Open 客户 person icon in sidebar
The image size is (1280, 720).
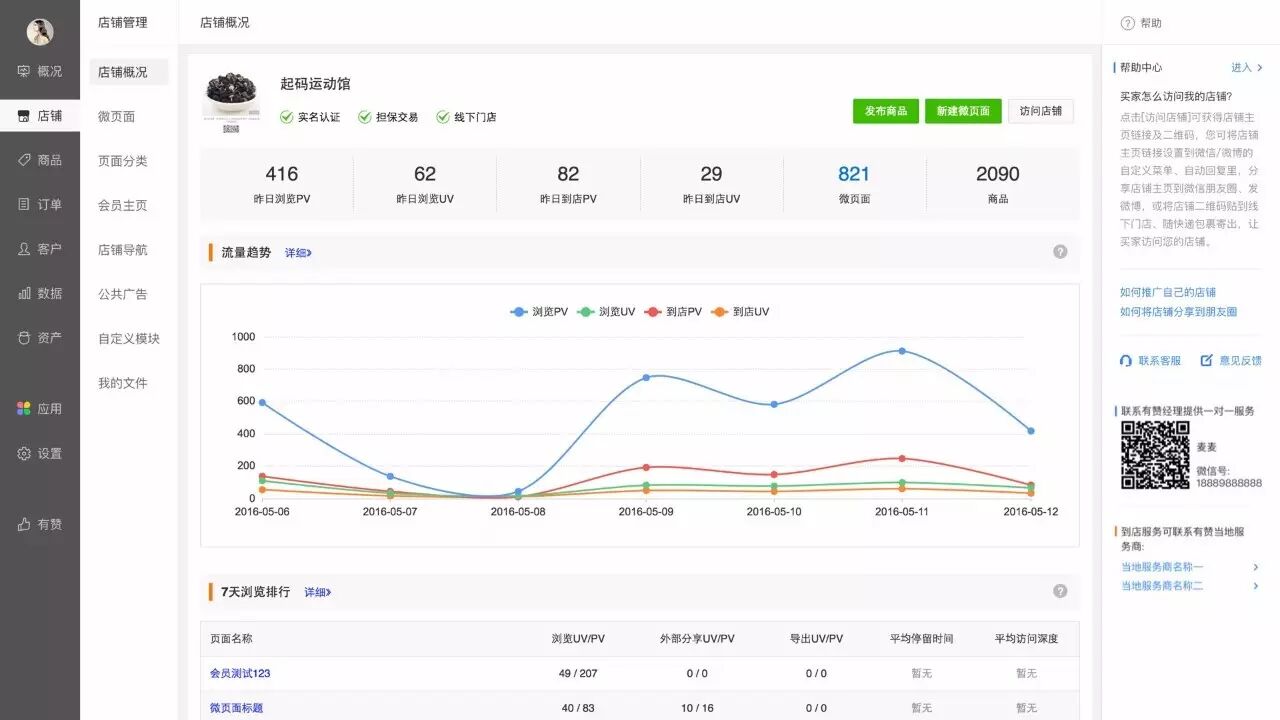pos(24,249)
